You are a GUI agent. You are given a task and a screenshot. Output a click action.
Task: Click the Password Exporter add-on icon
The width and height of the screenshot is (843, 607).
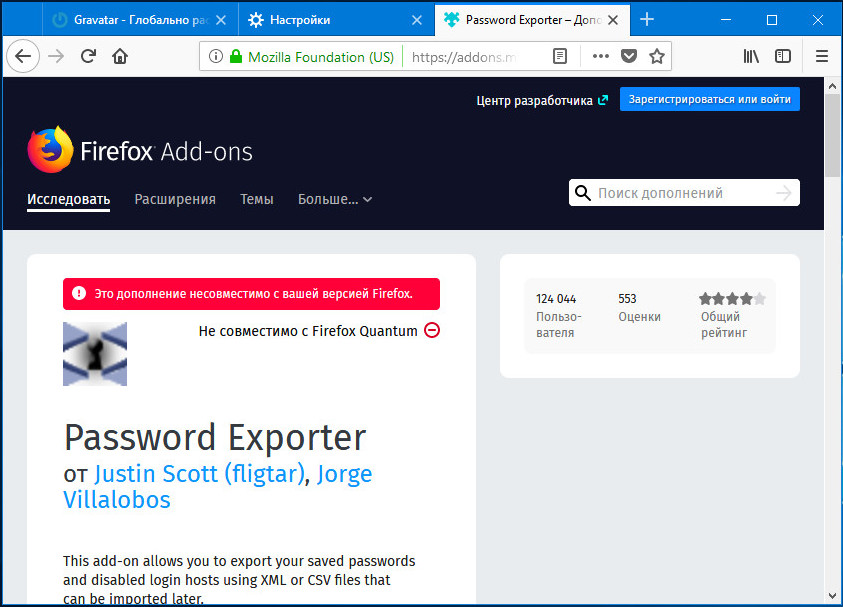coord(95,354)
